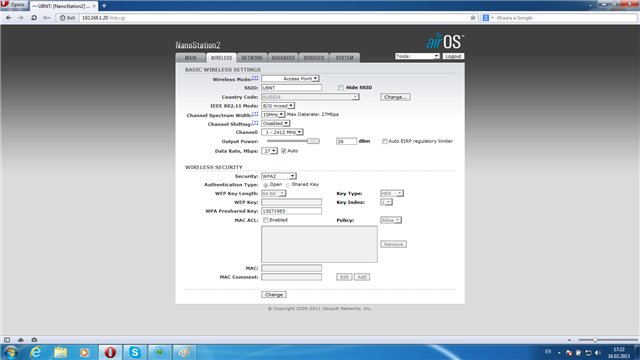640x360 pixels.
Task: Switch to the Services tab
Action: click(x=314, y=58)
